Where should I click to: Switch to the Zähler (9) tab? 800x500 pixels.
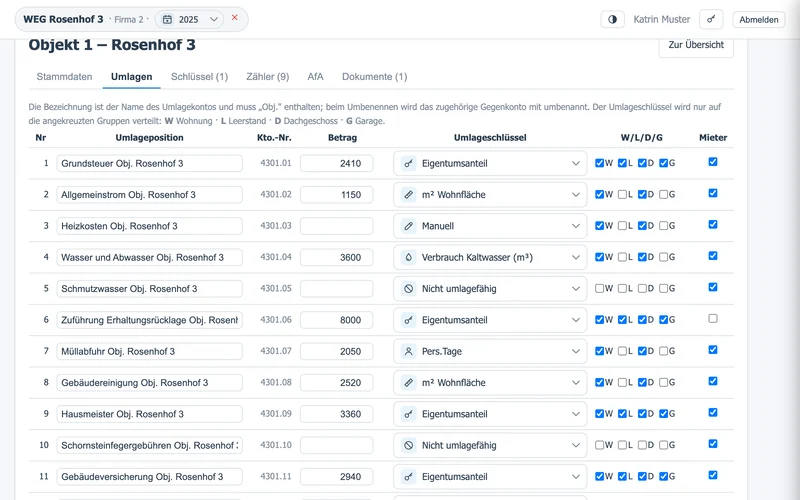tap(267, 77)
